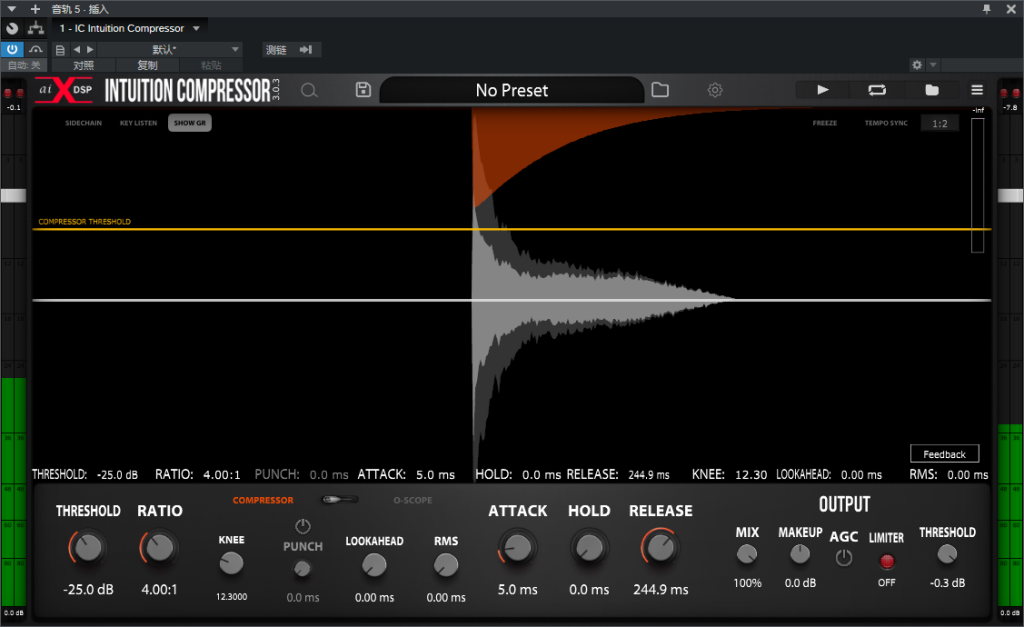Toggle the red LIMITER button
The height and width of the screenshot is (627, 1024).
click(x=887, y=561)
